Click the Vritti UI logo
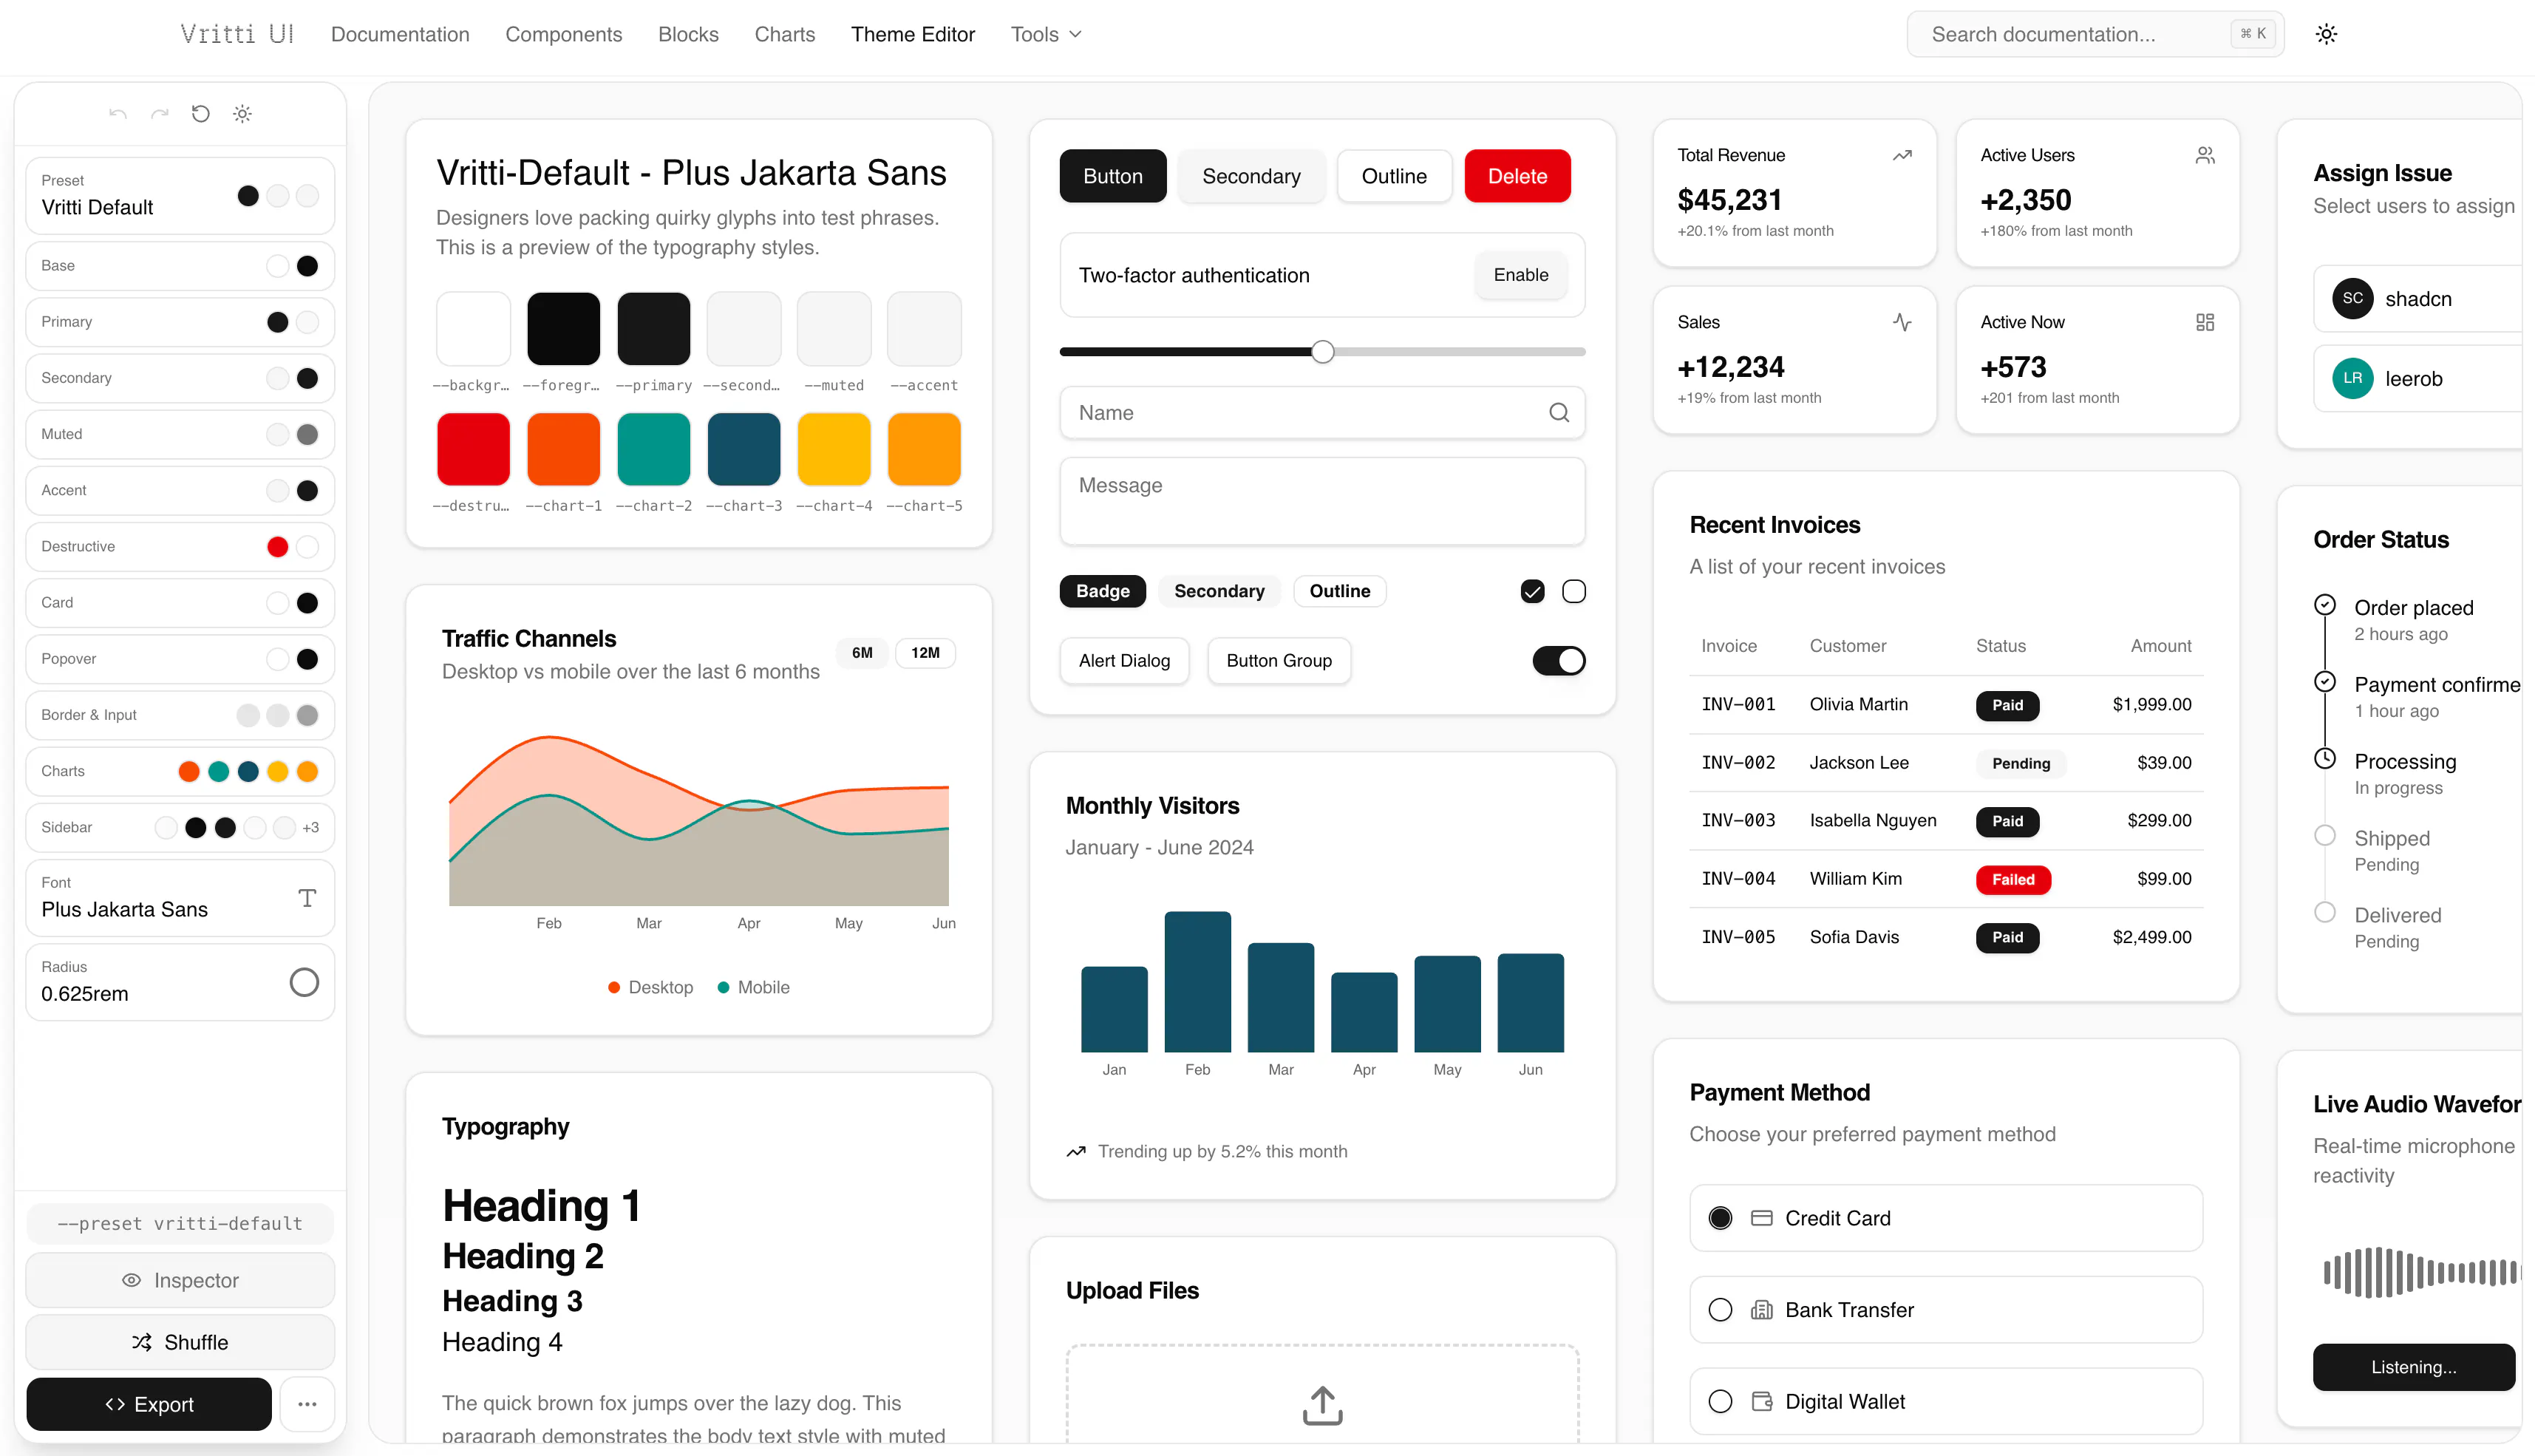Viewport: 2535px width, 1456px height. (x=237, y=34)
